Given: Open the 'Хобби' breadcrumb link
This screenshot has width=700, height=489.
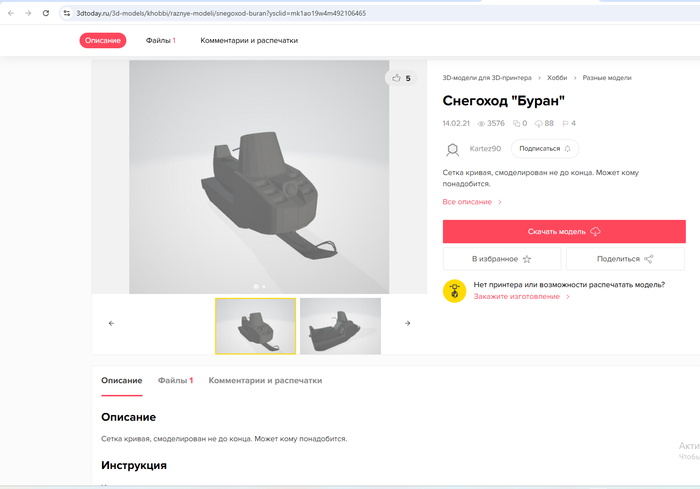Looking at the screenshot, I should [558, 77].
